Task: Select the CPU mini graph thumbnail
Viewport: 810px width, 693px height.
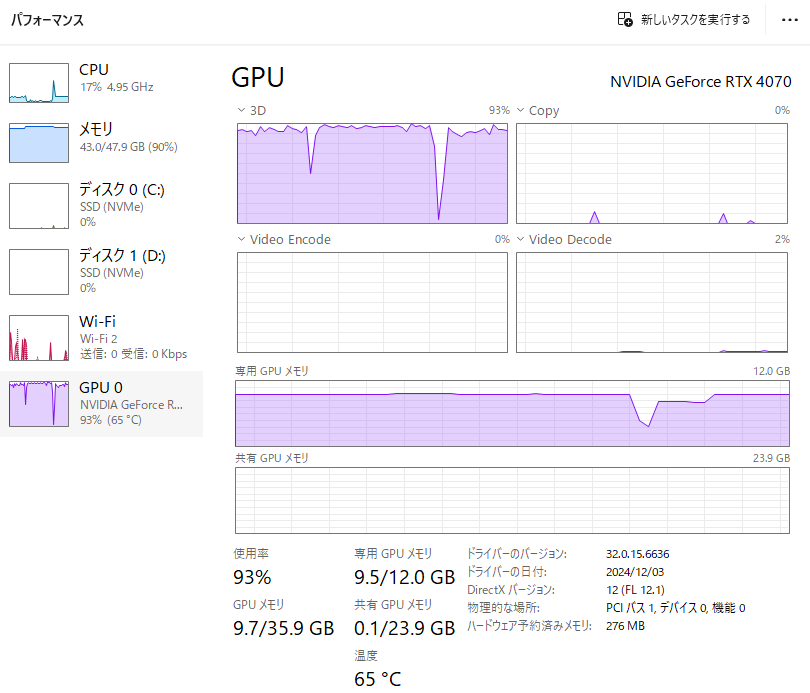Action: click(x=39, y=82)
